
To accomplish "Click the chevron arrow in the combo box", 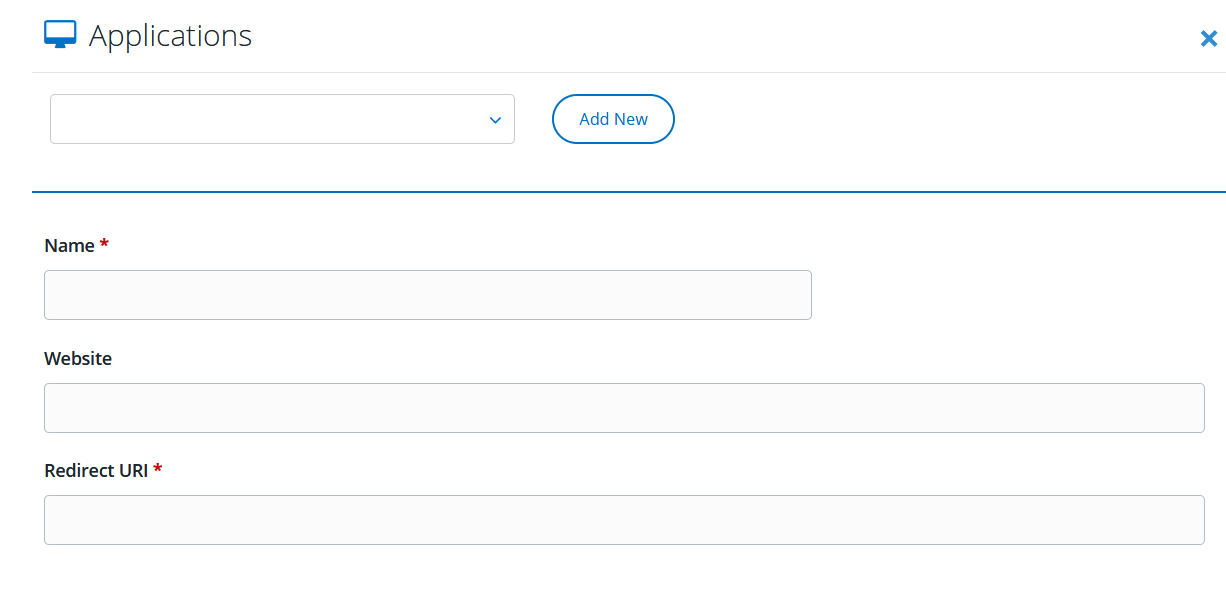I will click(x=495, y=119).
